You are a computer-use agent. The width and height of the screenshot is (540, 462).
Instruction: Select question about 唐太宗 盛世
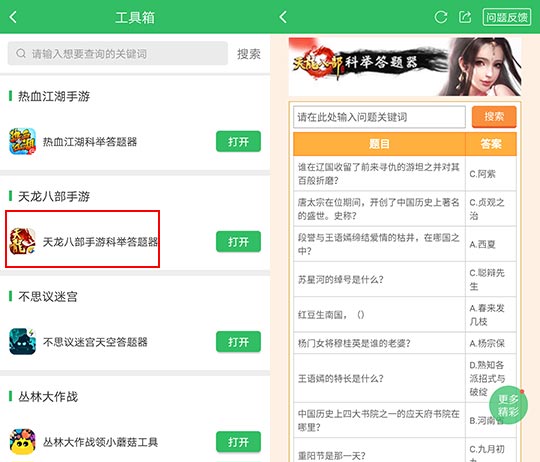(x=379, y=209)
